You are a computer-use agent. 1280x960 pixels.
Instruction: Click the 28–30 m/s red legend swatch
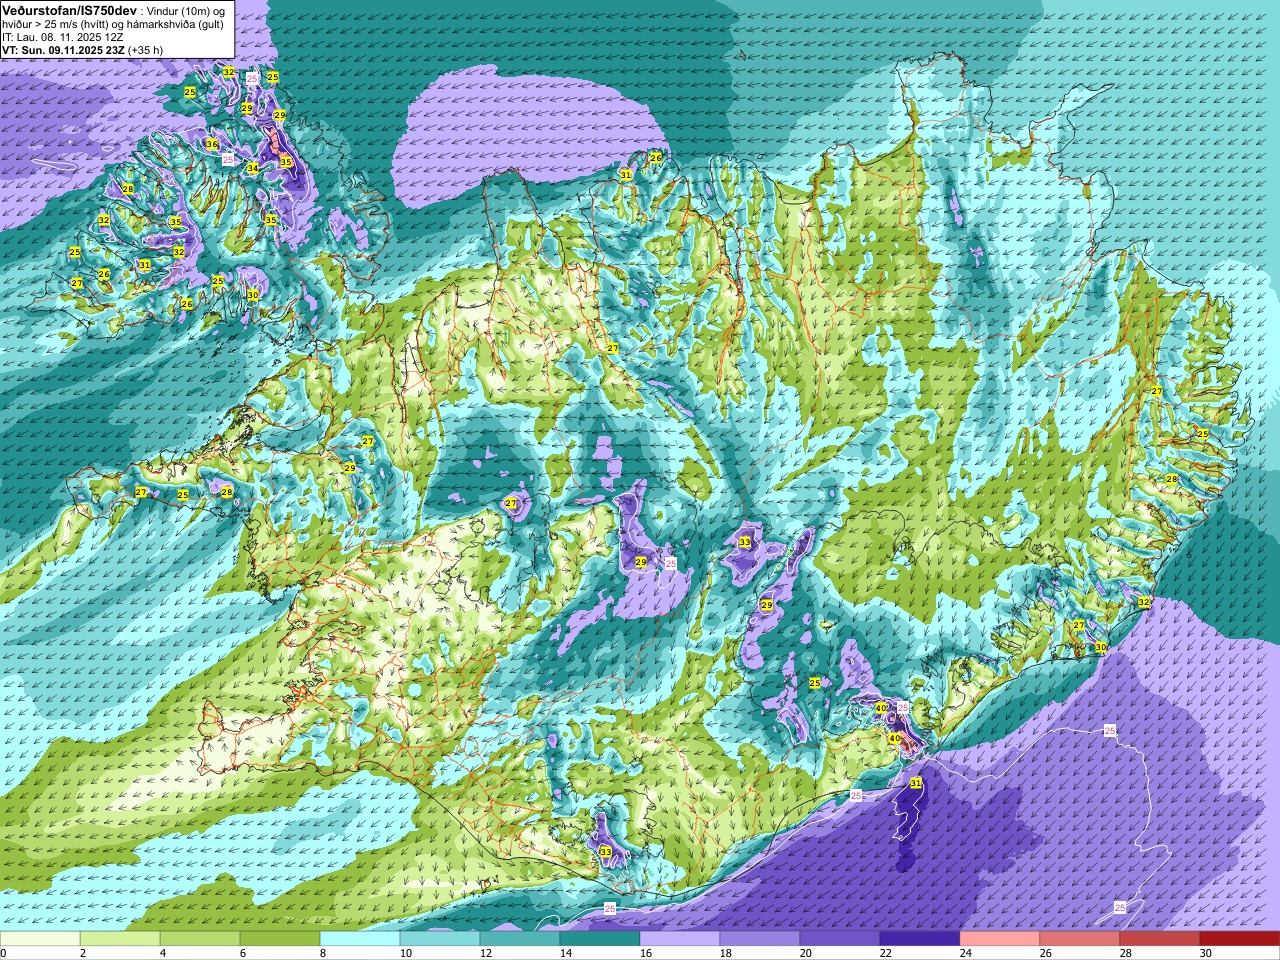1160,939
